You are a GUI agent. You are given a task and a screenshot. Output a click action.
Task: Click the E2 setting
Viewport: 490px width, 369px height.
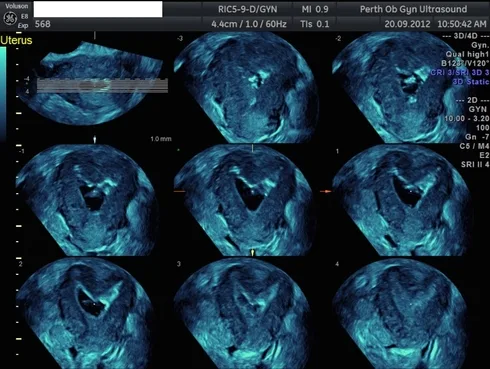click(x=484, y=155)
